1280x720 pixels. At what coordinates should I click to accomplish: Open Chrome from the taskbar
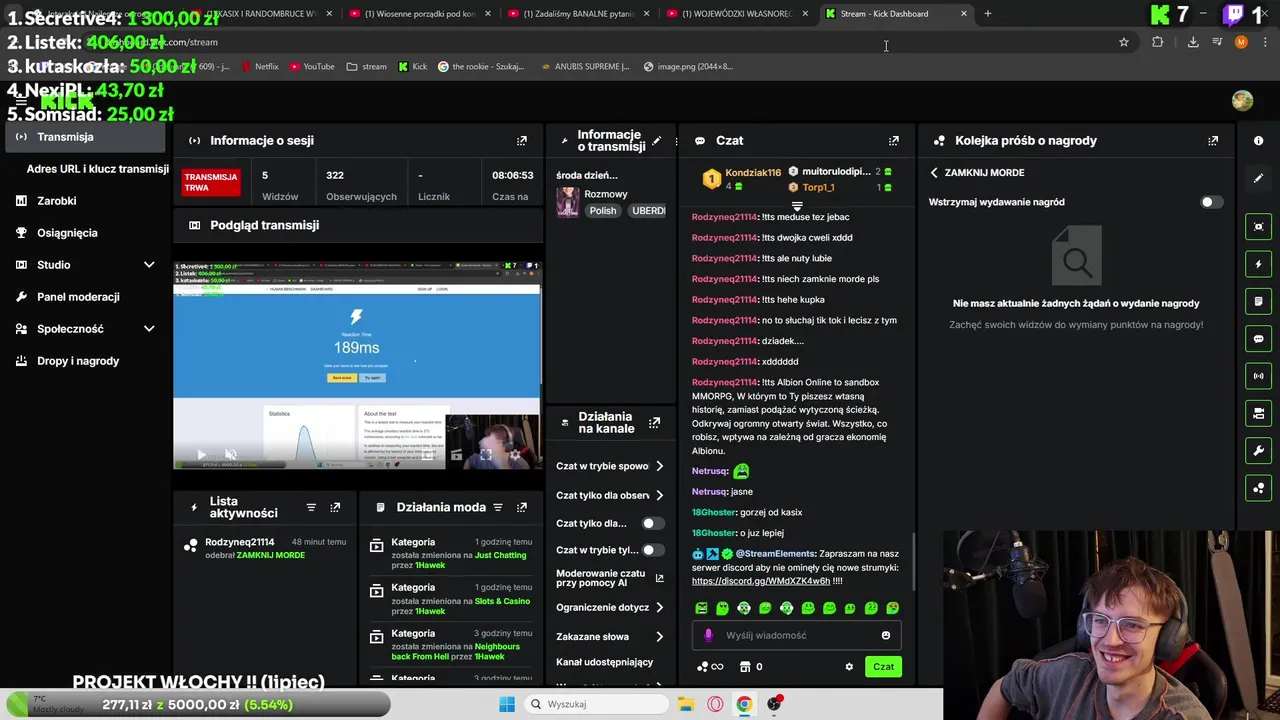click(x=744, y=704)
